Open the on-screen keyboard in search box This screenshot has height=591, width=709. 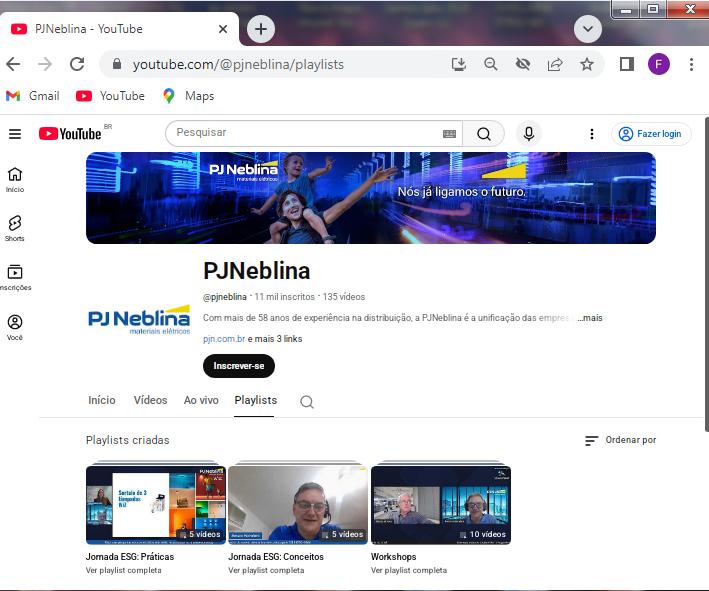450,134
